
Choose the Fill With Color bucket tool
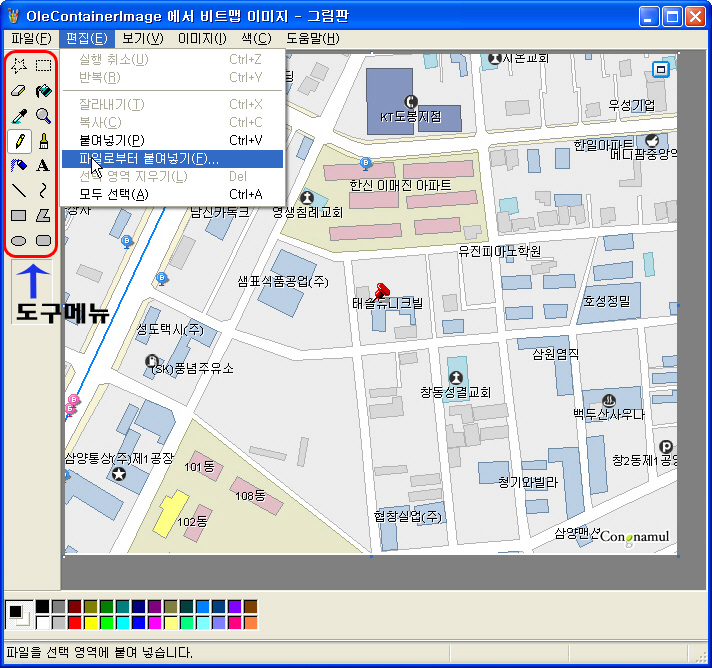(43, 91)
